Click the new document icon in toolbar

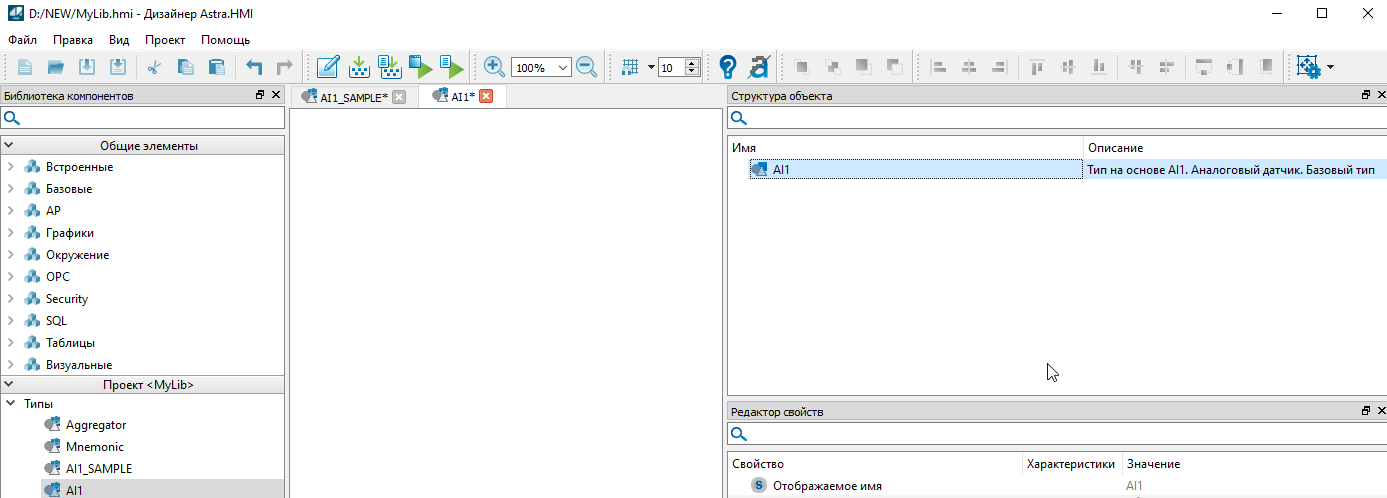[x=25, y=67]
